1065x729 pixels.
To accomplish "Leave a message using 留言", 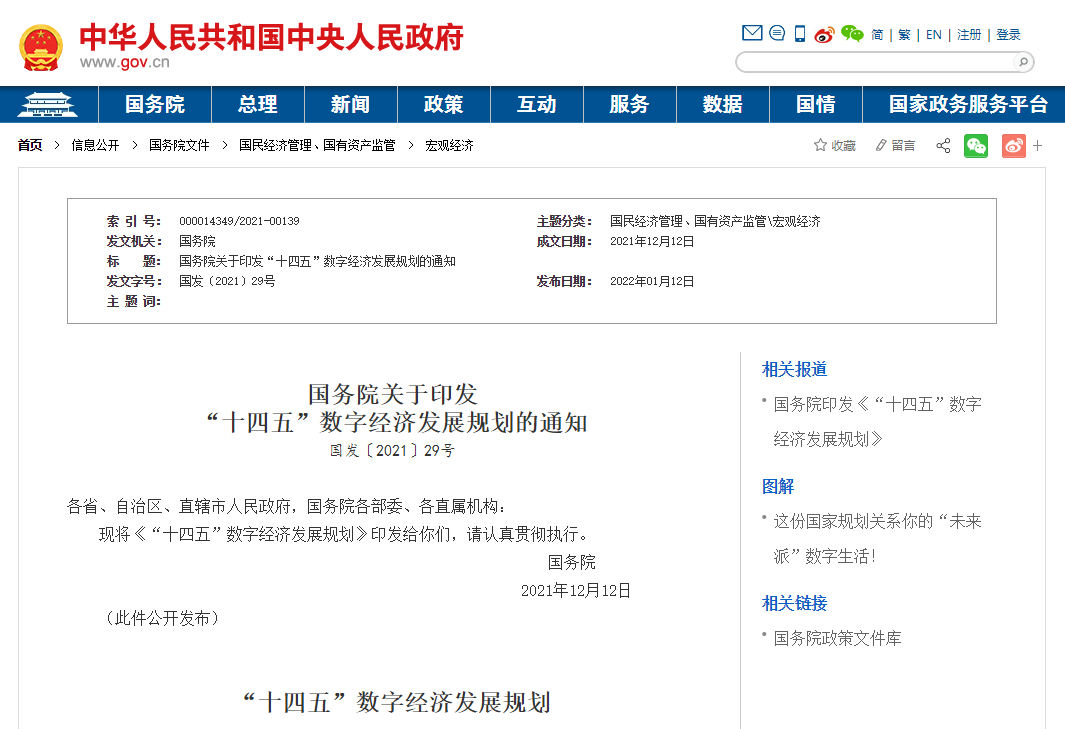I will pyautogui.click(x=895, y=146).
